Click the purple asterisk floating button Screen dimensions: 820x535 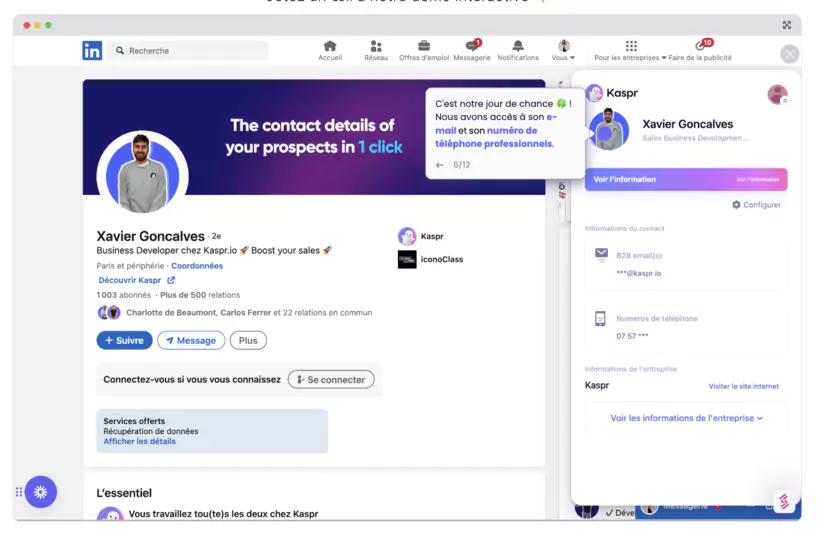41,492
